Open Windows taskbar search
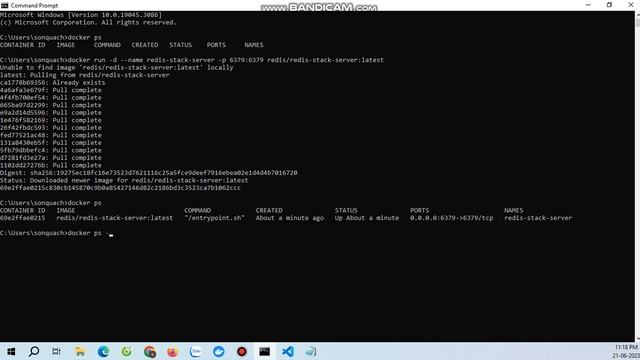Screen dimensions: 640x360 tap(34, 351)
